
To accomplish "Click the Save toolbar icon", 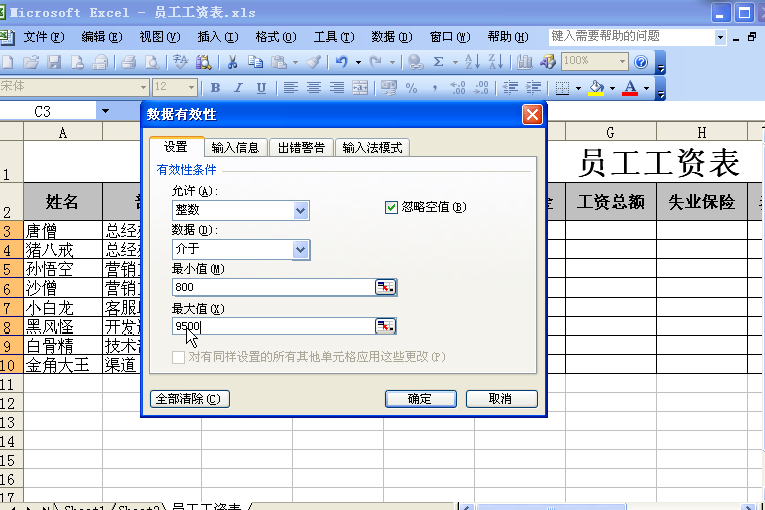I will click(x=54, y=62).
